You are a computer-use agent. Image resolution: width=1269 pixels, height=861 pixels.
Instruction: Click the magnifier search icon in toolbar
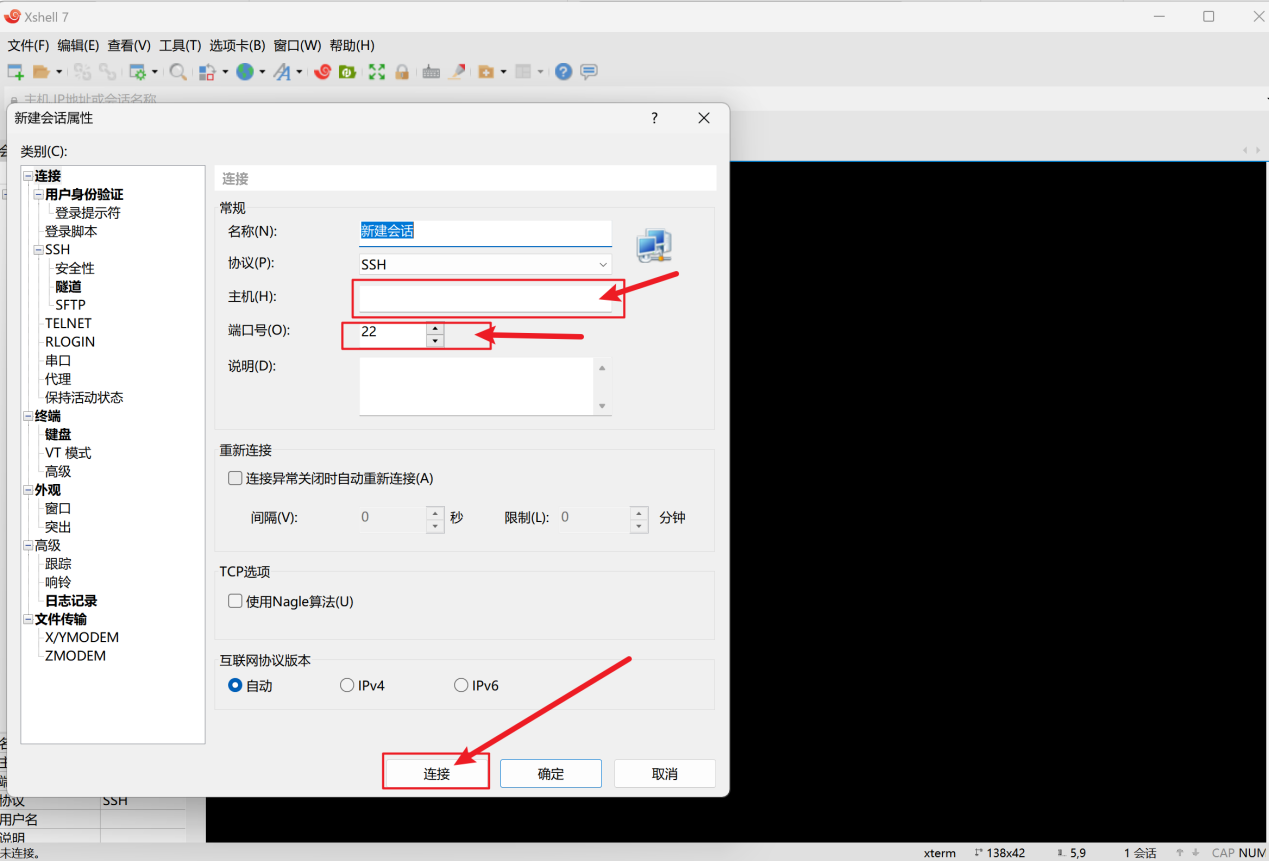coord(177,72)
